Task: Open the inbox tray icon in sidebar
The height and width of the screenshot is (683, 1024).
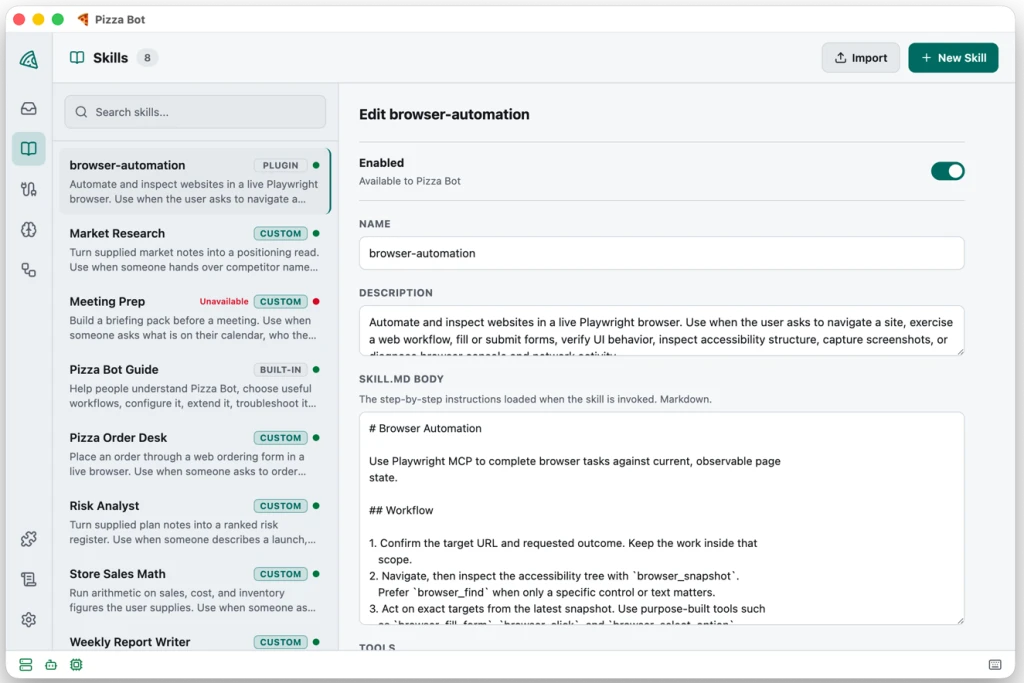Action: (29, 108)
